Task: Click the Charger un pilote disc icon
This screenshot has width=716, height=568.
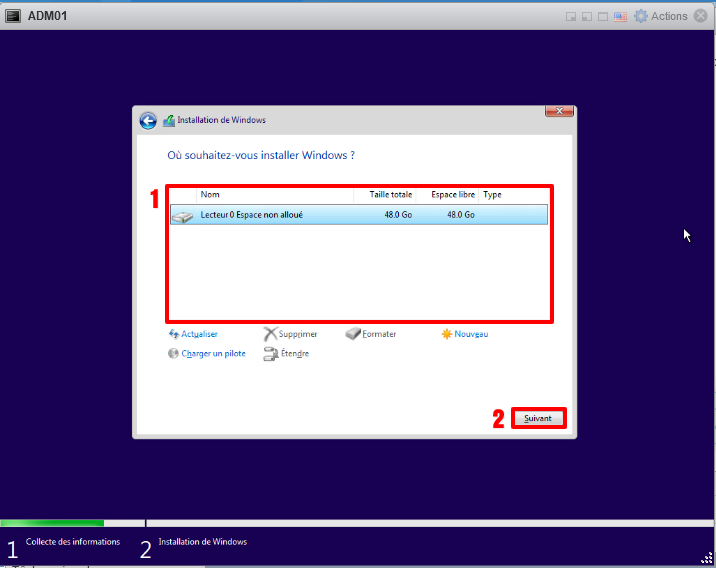Action: coord(174,354)
